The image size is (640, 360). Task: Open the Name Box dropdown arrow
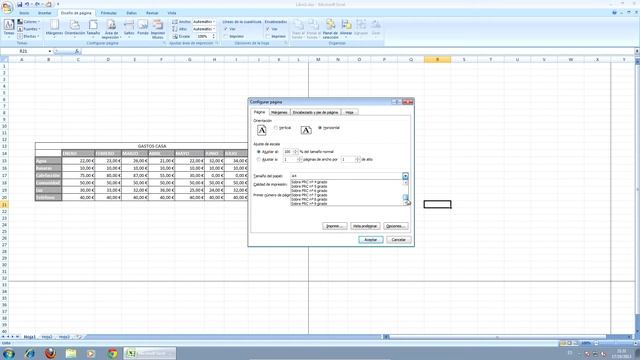50,51
